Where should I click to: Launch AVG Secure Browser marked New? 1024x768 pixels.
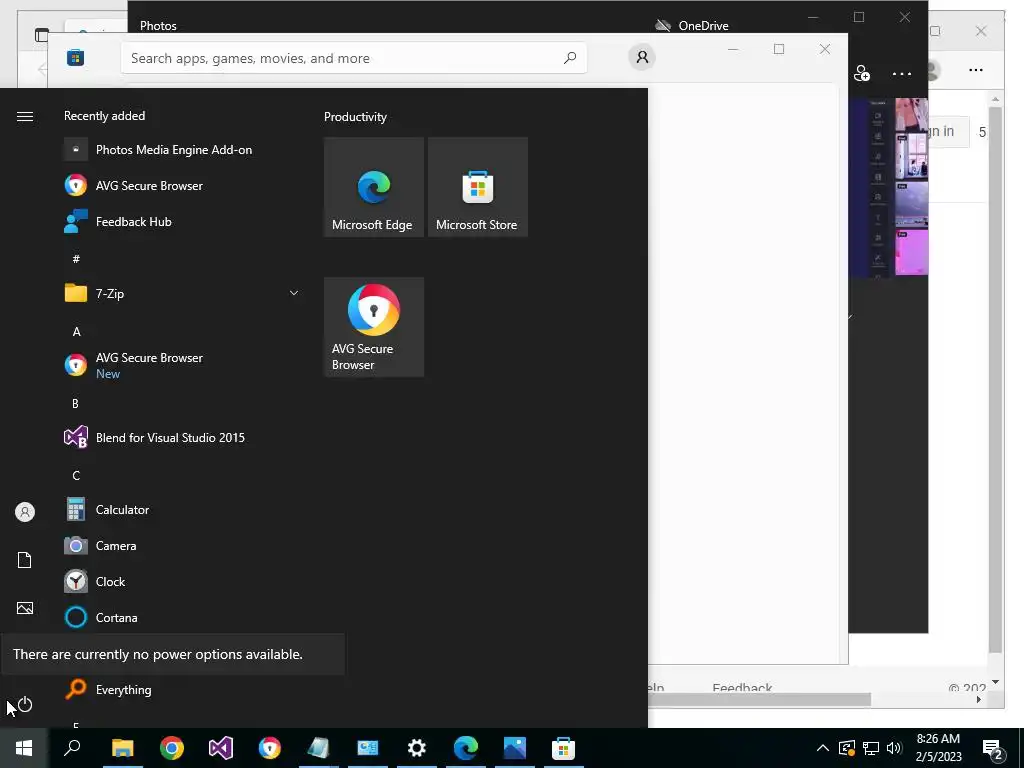tap(183, 365)
